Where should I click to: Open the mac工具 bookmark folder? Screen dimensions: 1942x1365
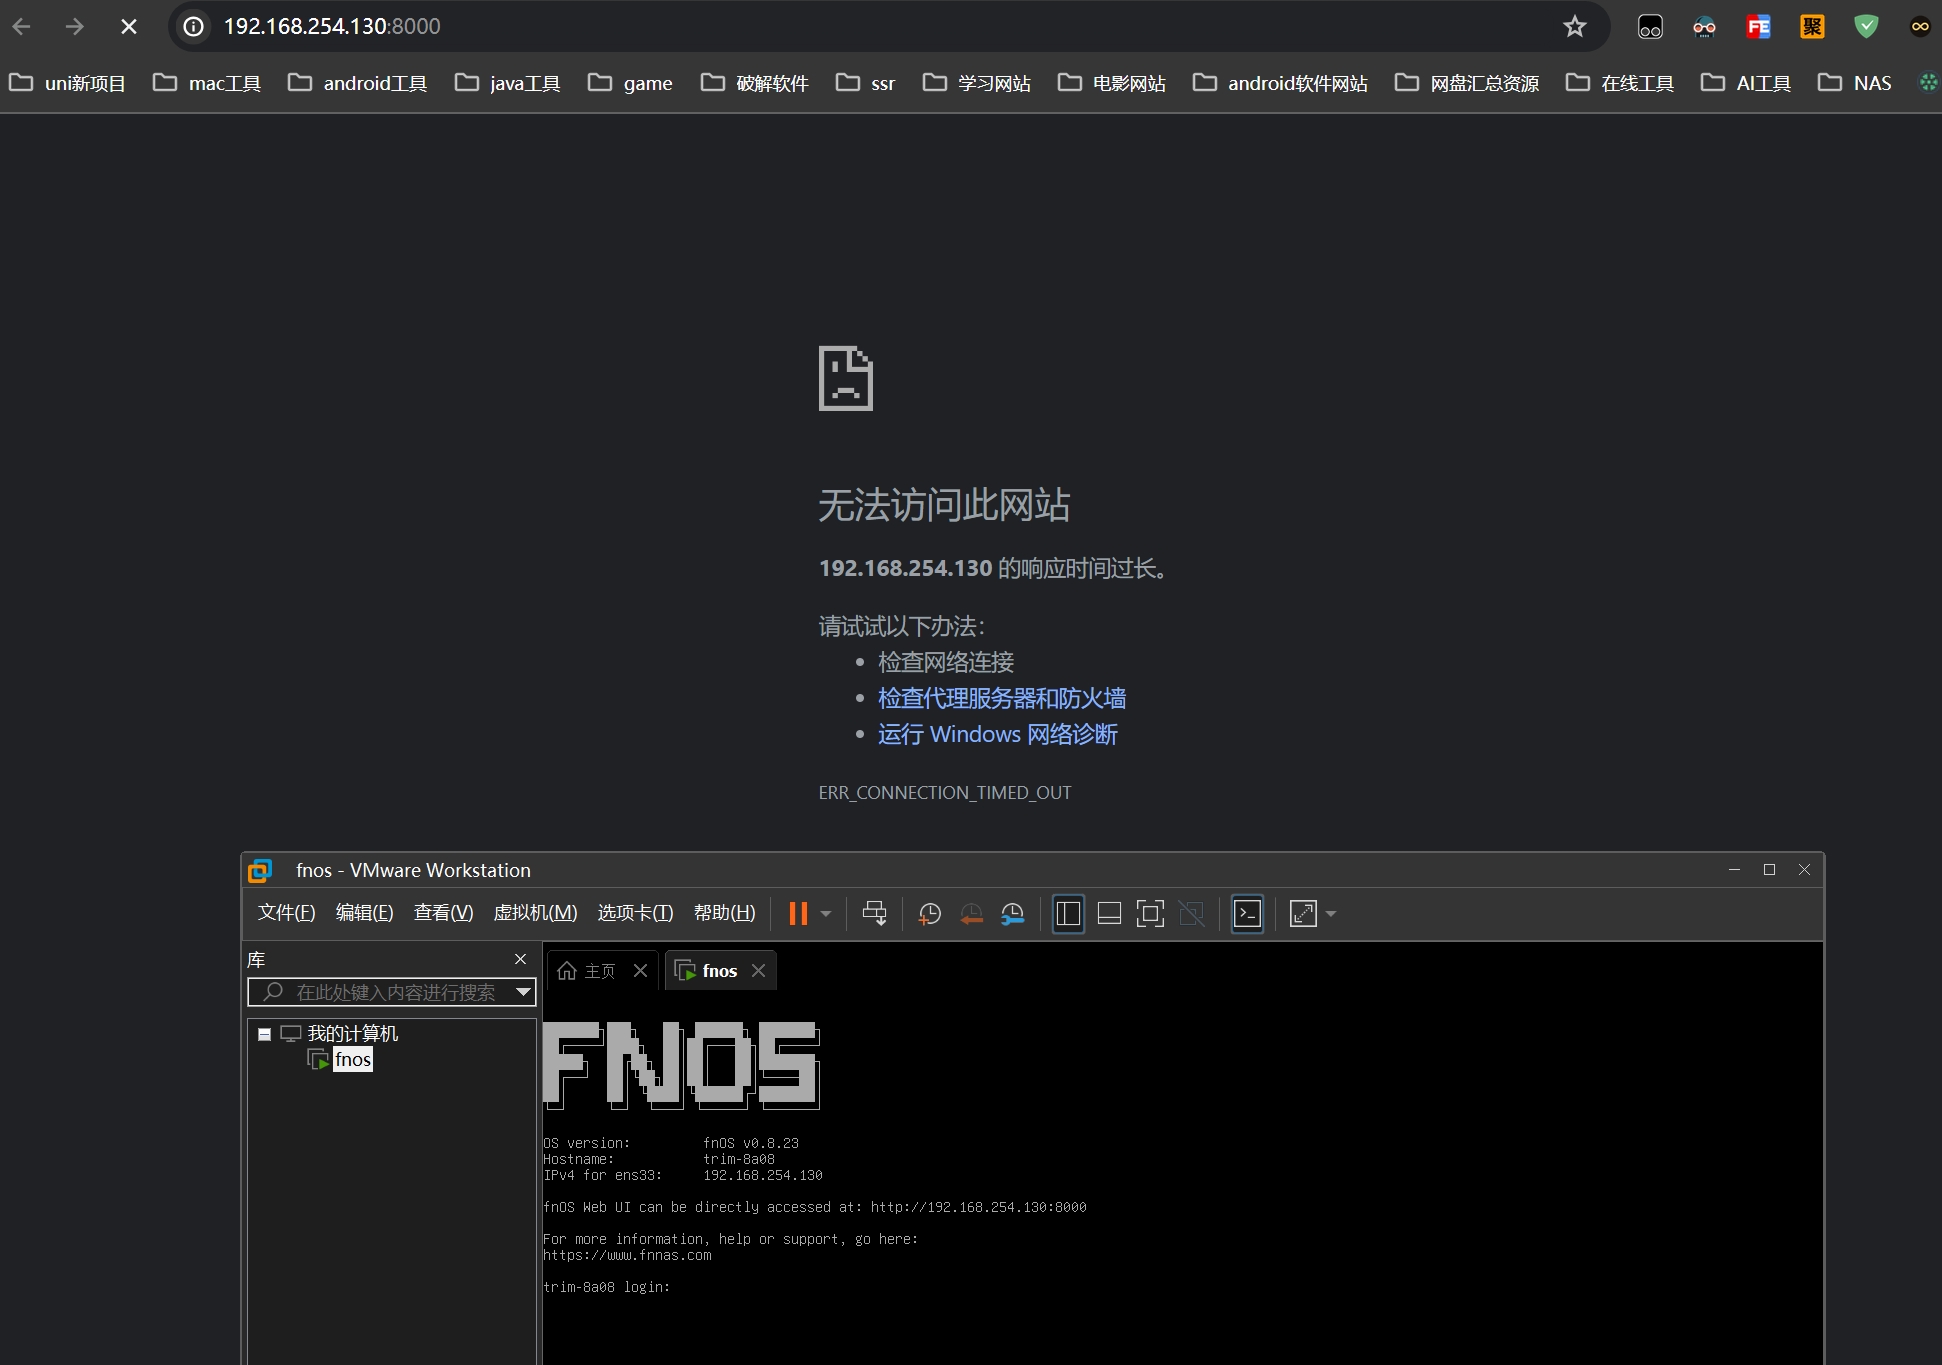coord(207,83)
